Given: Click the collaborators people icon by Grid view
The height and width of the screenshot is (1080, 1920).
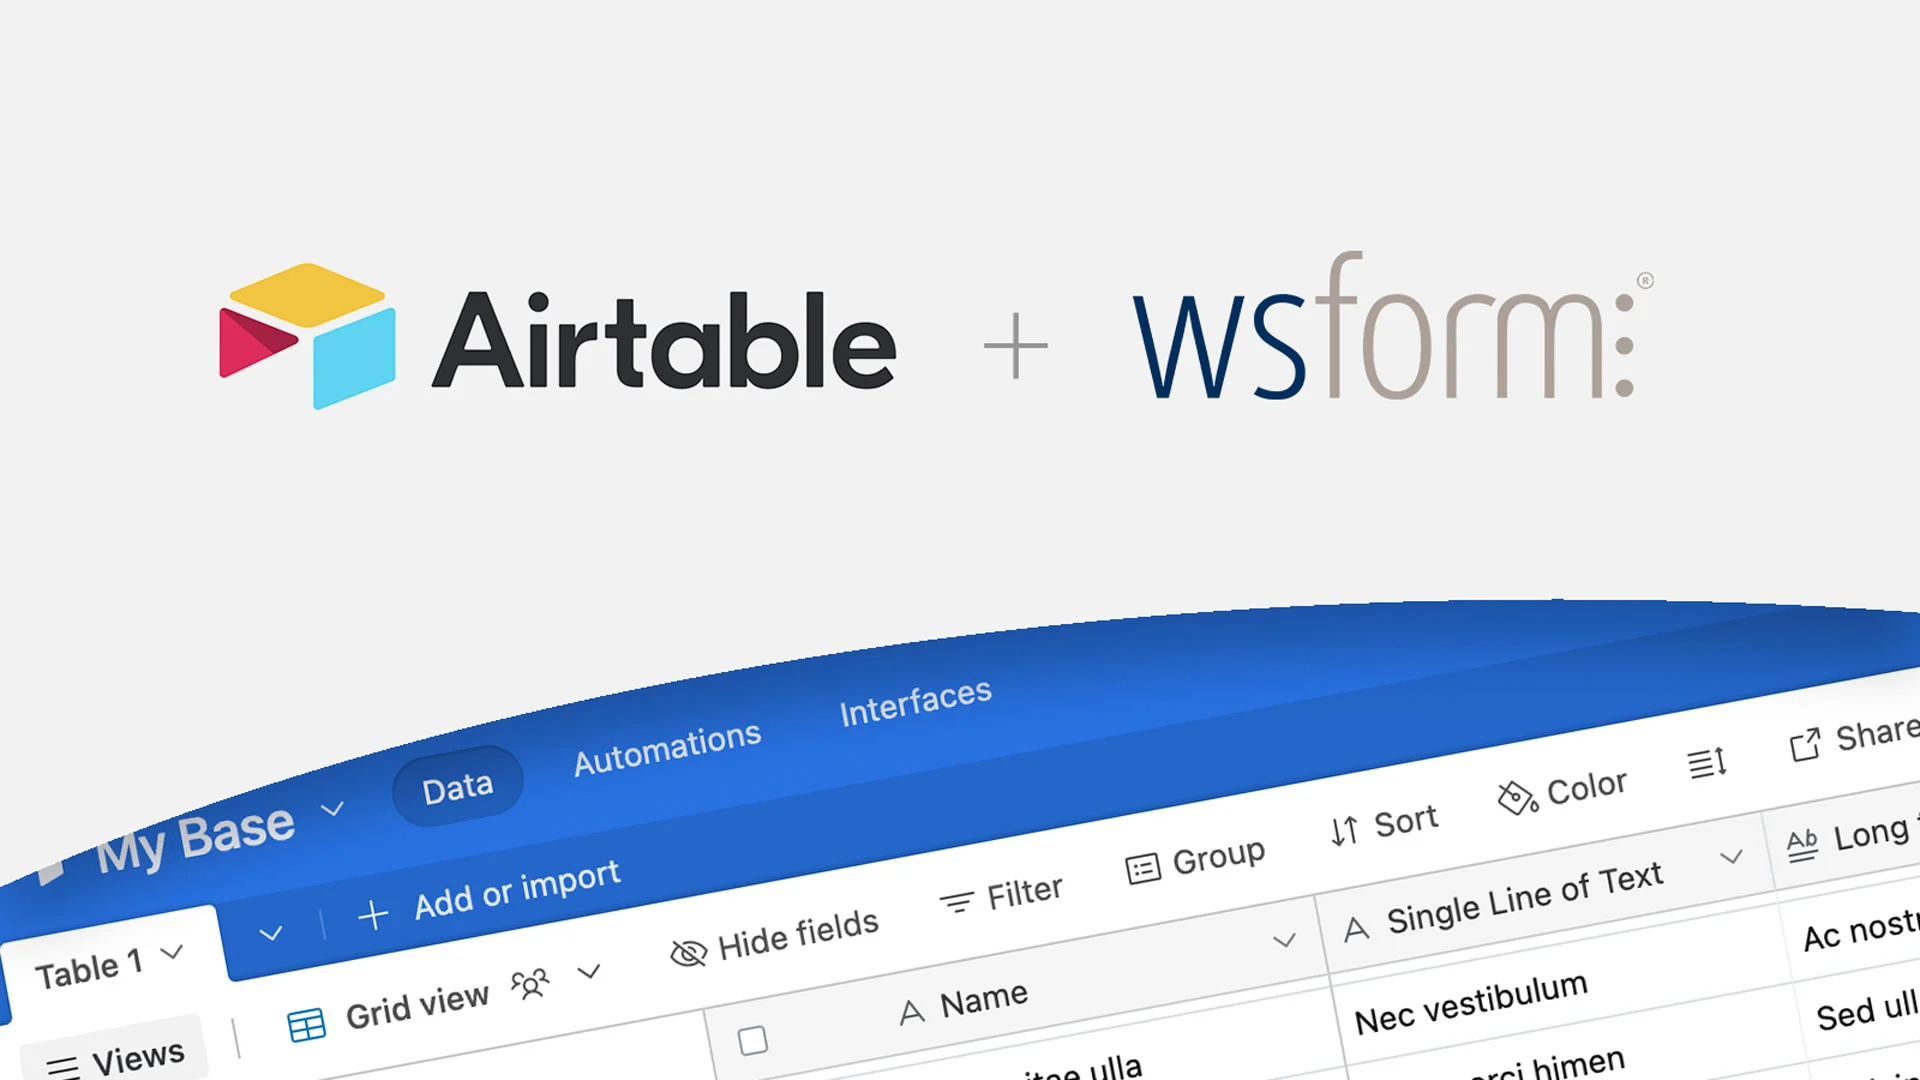Looking at the screenshot, I should [x=530, y=983].
